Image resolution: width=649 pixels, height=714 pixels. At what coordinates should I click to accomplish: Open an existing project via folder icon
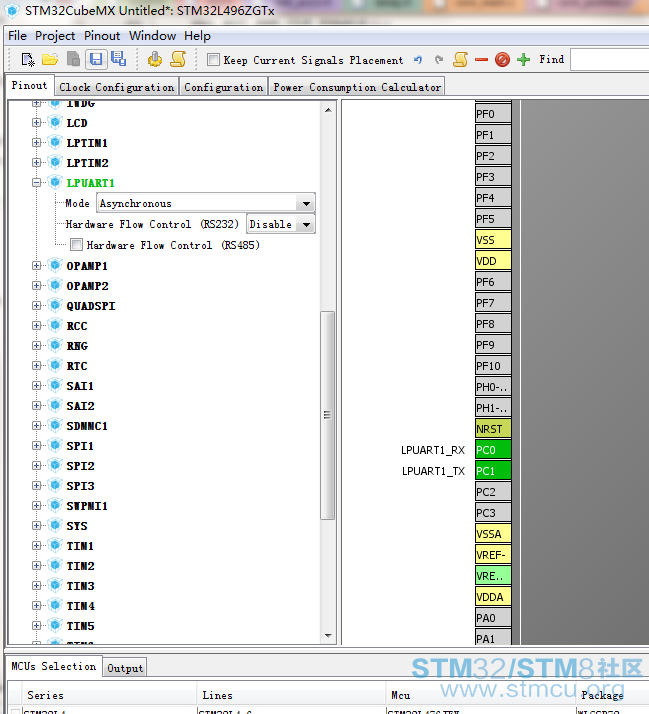[x=50, y=59]
